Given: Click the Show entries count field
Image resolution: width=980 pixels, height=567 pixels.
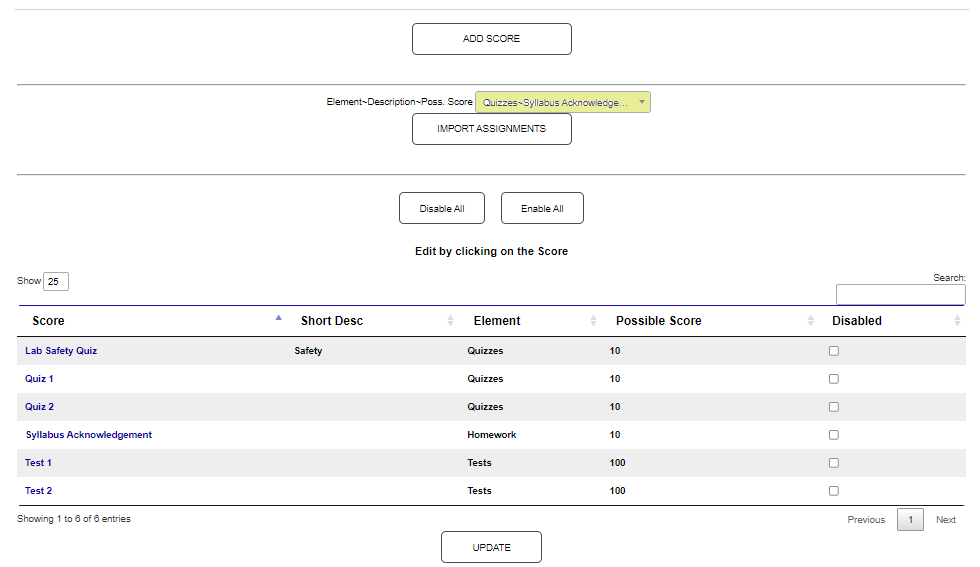Looking at the screenshot, I should [56, 281].
